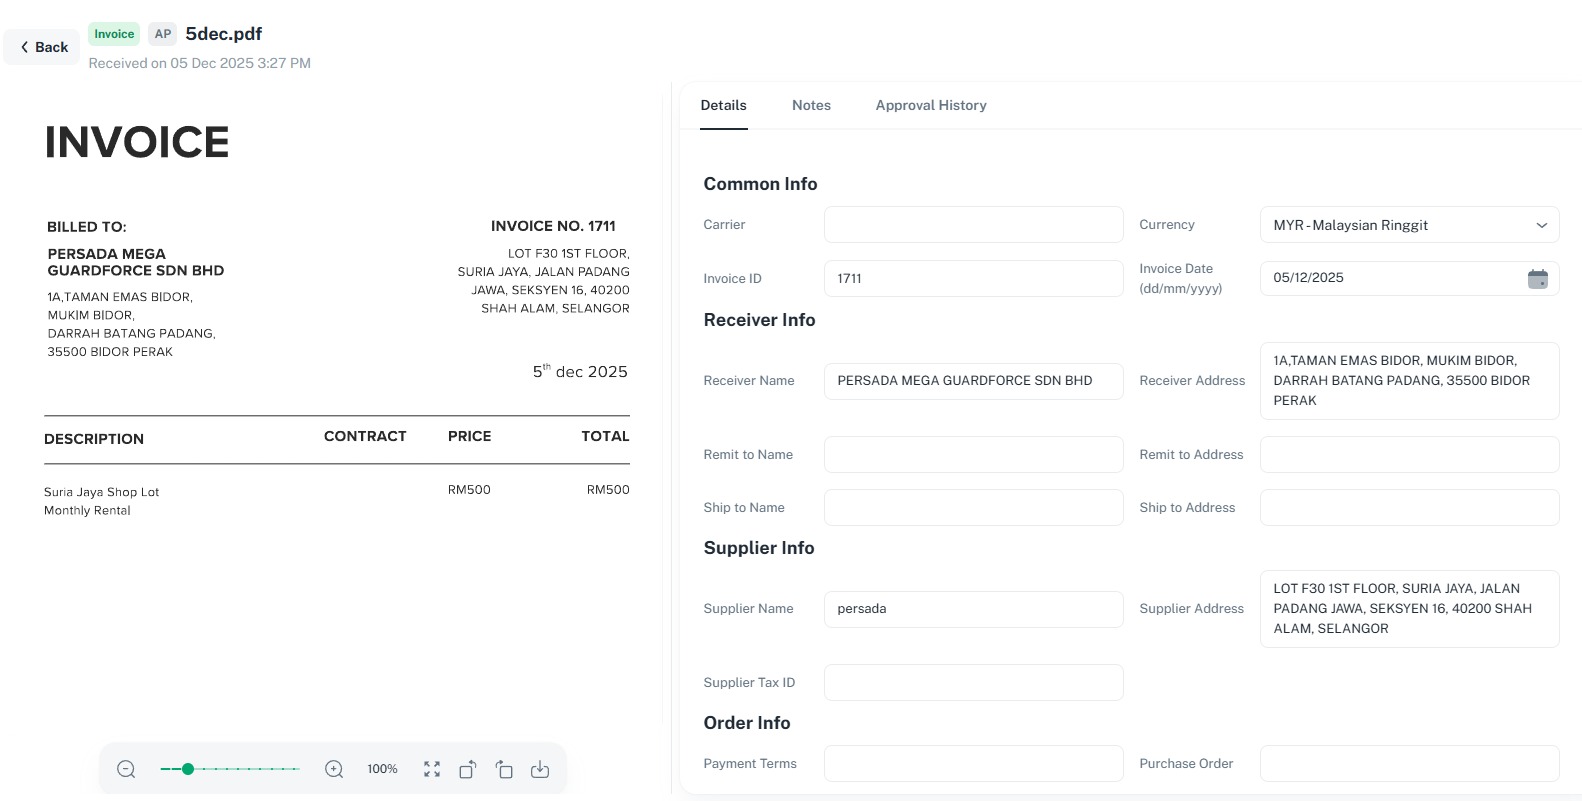Click the zoom in magnifier icon
Screen dimensions: 1582x801
pyautogui.click(x=334, y=769)
